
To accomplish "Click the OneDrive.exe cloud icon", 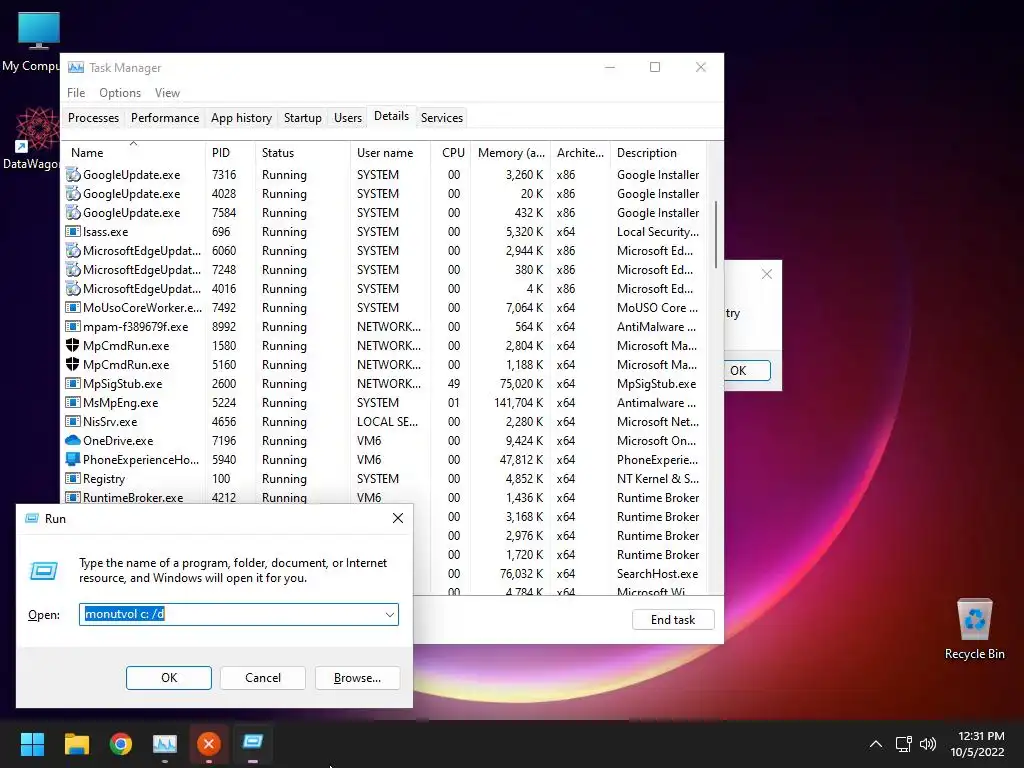I will tap(72, 440).
